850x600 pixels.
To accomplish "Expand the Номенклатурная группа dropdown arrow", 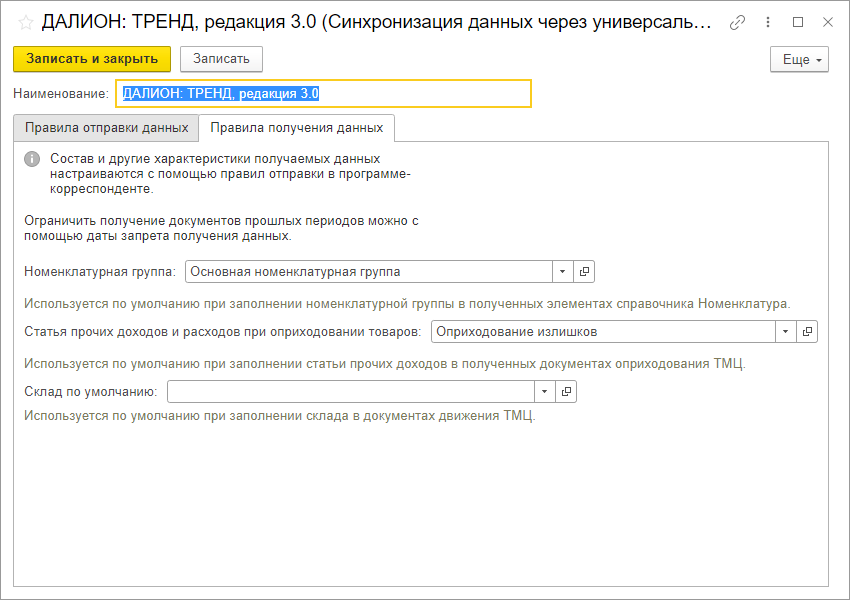I will pos(562,271).
